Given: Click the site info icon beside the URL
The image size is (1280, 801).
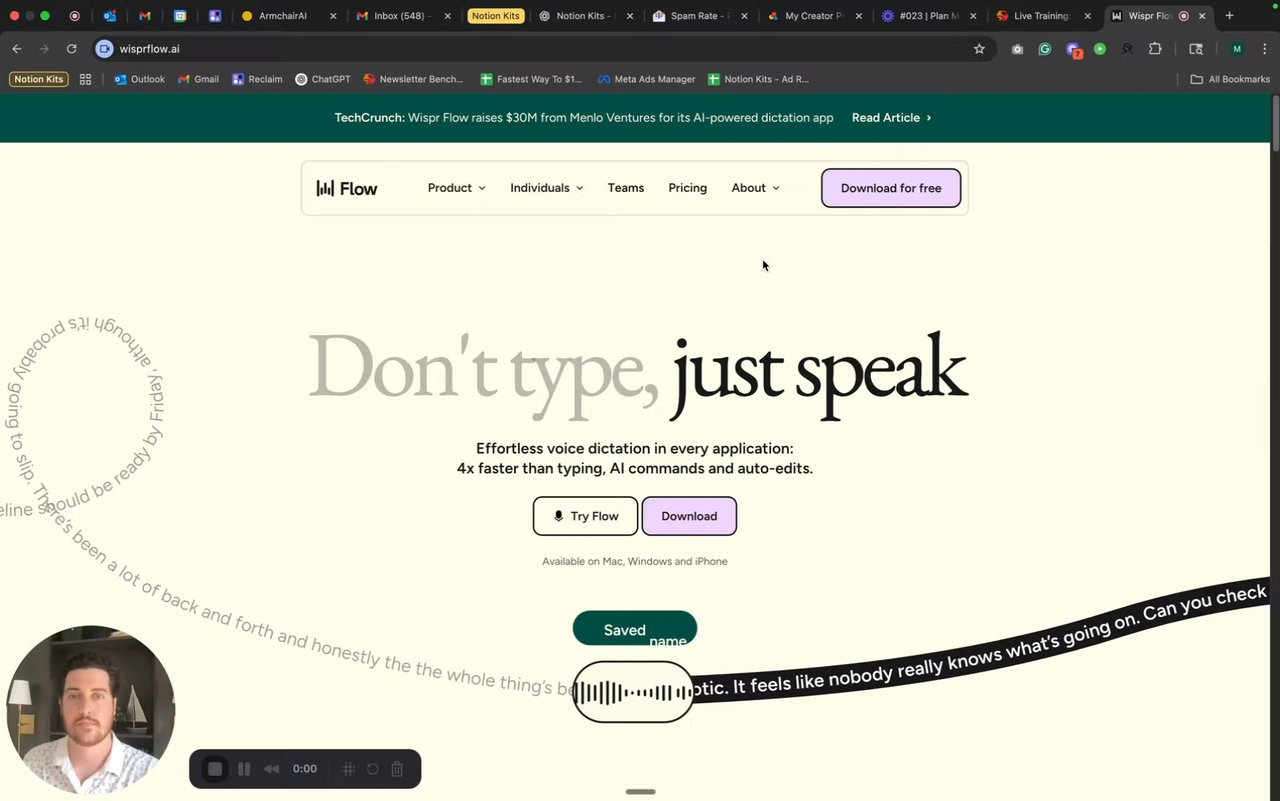Looking at the screenshot, I should click(x=104, y=49).
